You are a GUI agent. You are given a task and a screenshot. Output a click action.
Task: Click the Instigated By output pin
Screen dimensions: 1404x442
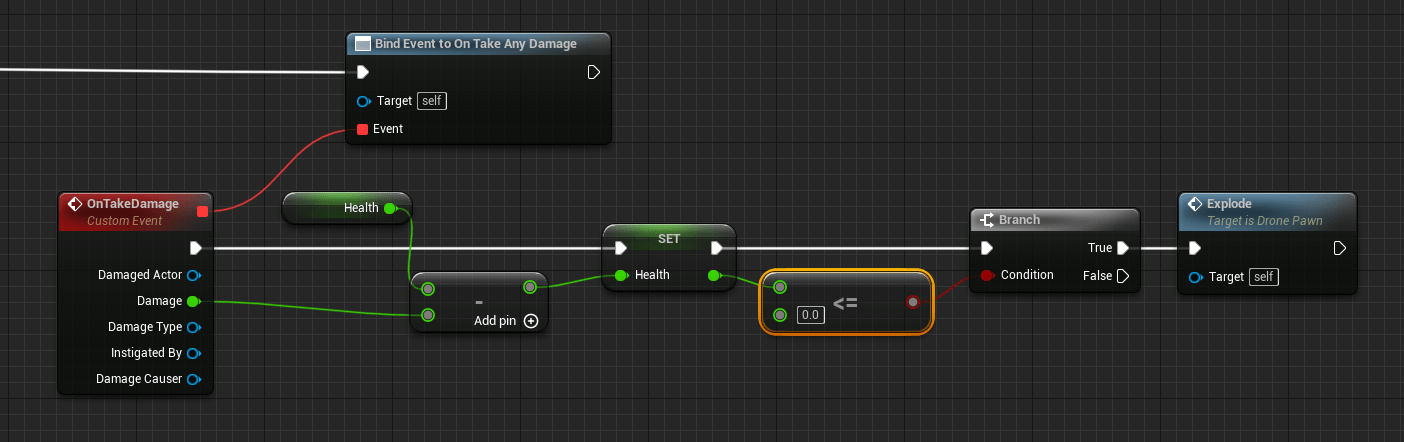pyautogui.click(x=194, y=353)
